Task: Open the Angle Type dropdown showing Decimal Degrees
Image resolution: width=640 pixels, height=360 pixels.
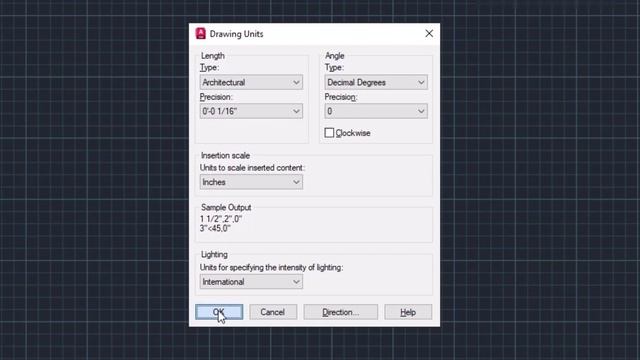Action: (x=376, y=82)
